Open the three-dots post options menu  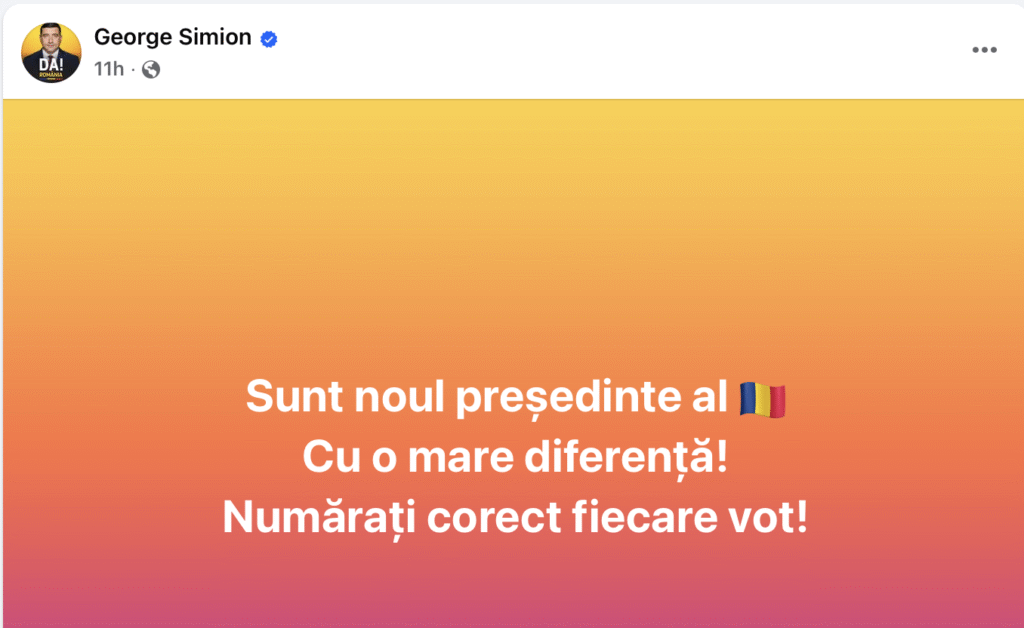pos(984,50)
